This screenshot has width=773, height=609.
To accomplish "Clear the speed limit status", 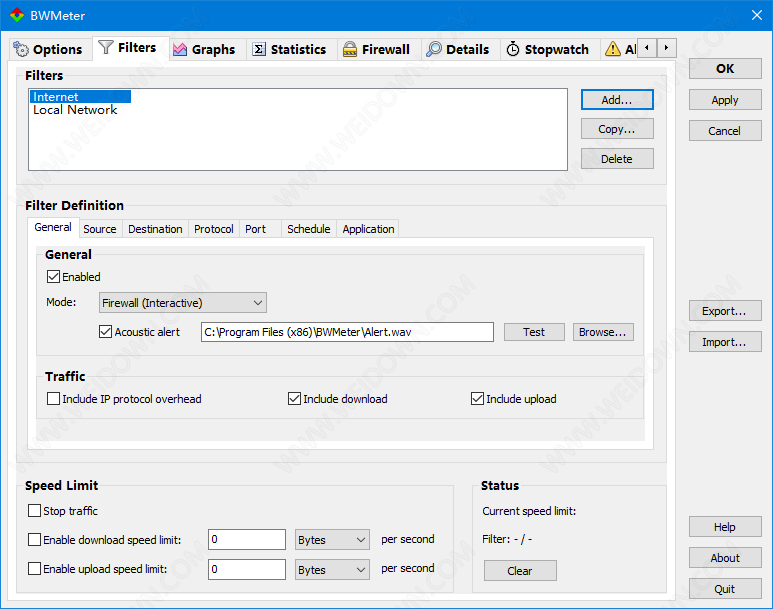I will [x=520, y=571].
